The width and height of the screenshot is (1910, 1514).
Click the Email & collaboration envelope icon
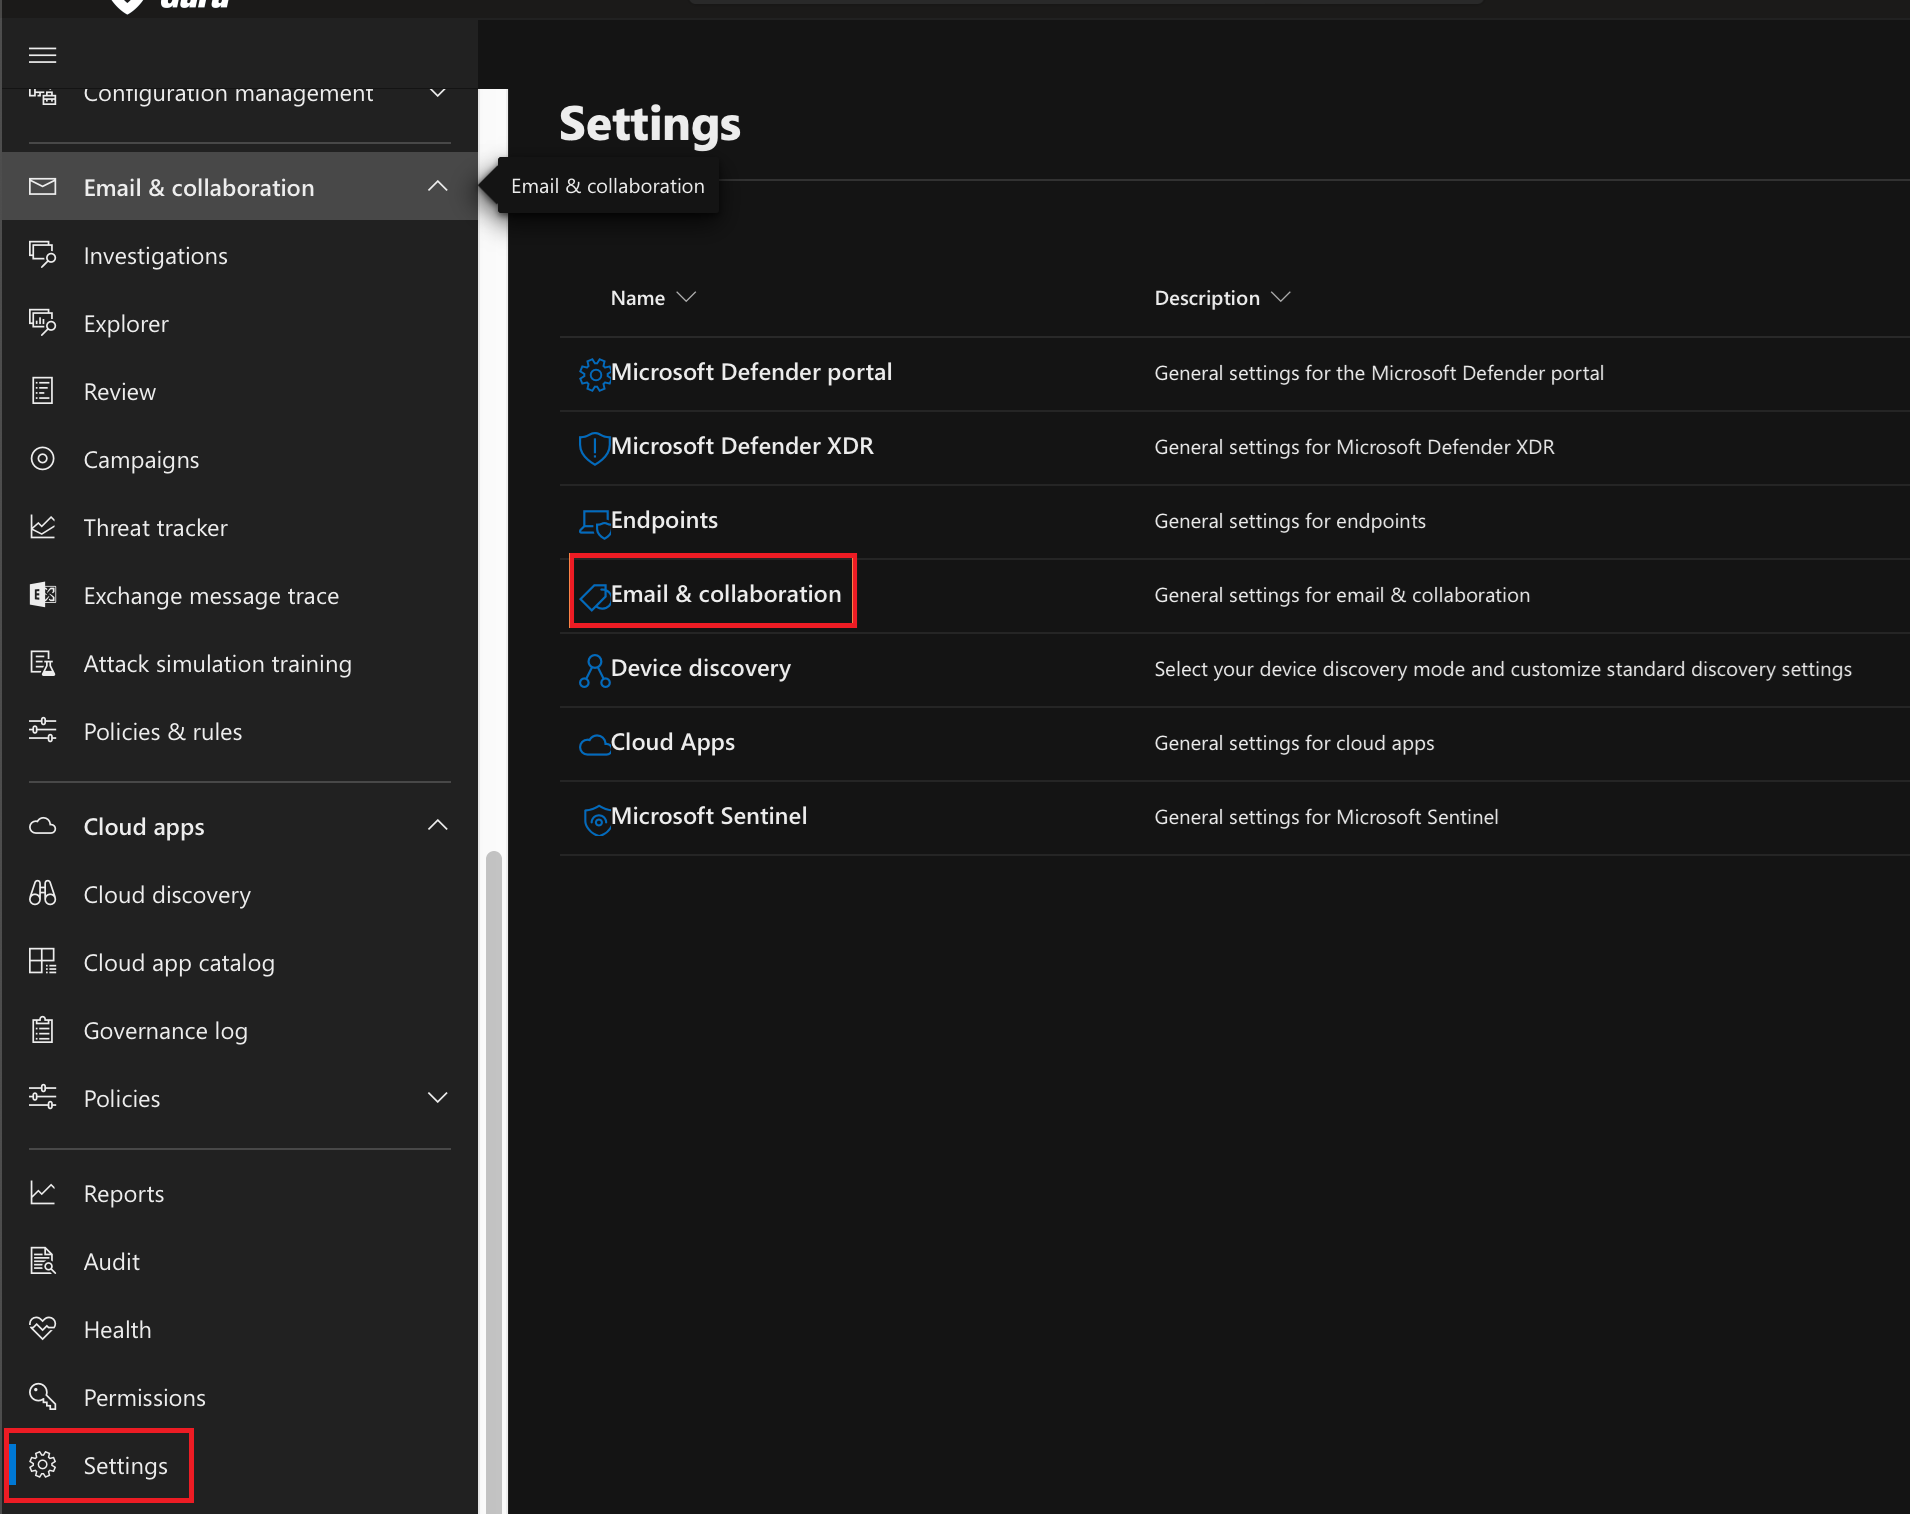[42, 187]
